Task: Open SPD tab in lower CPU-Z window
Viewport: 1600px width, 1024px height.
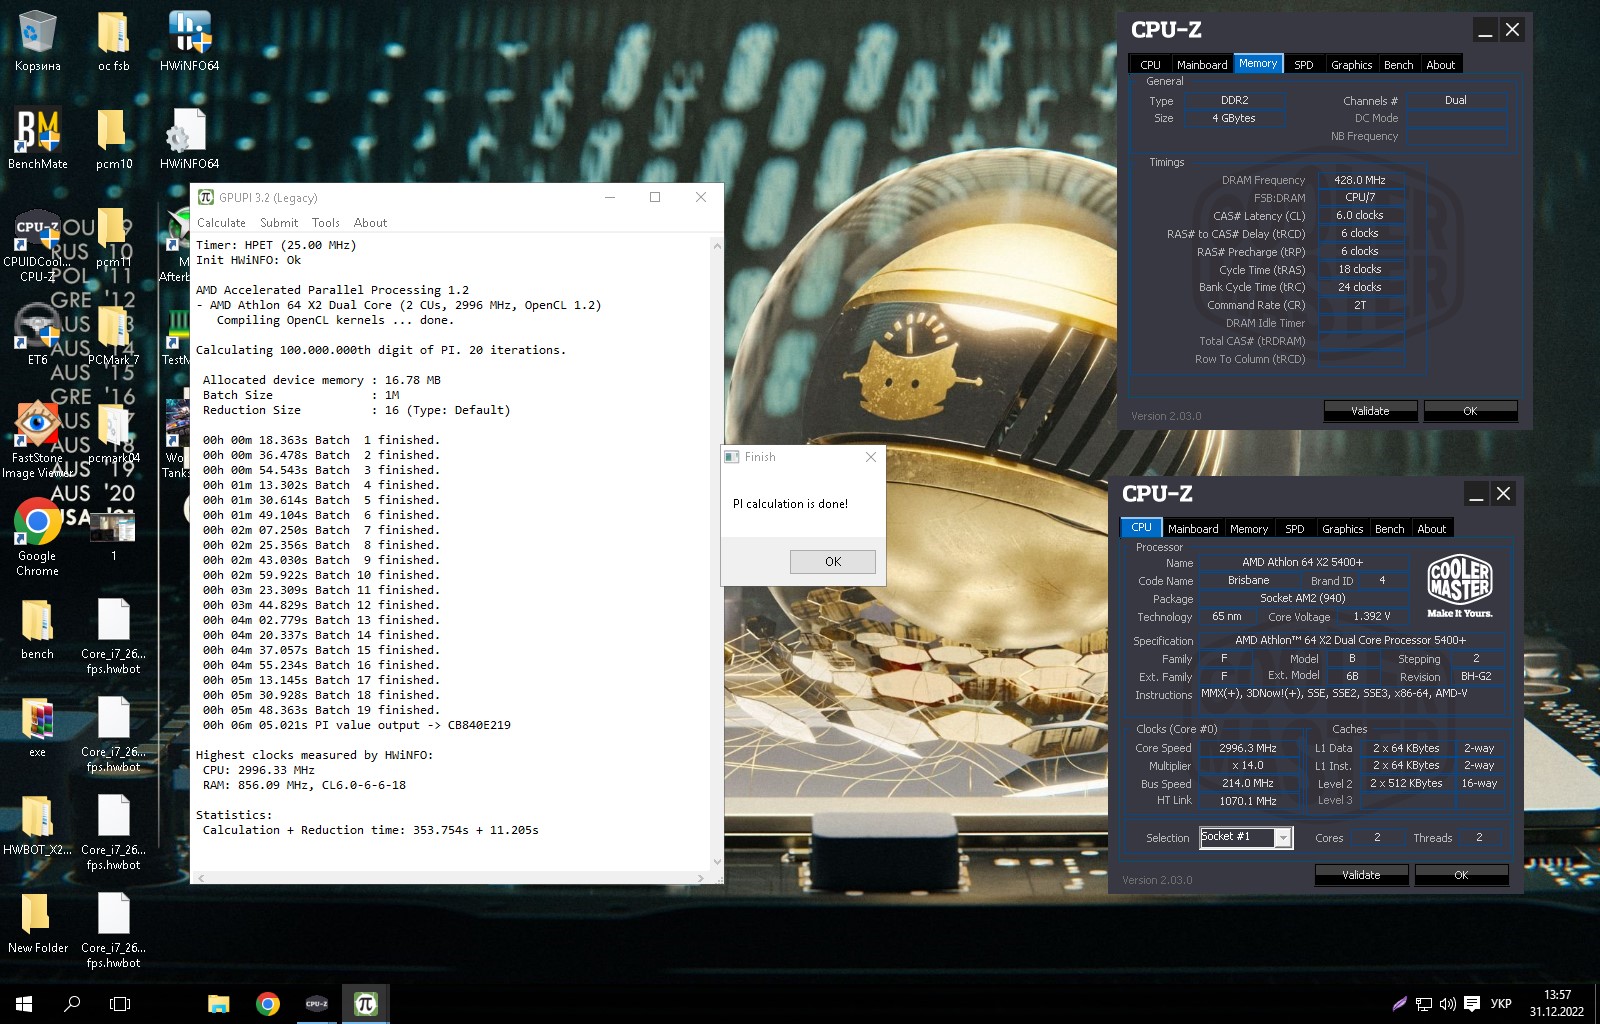Action: click(x=1295, y=529)
